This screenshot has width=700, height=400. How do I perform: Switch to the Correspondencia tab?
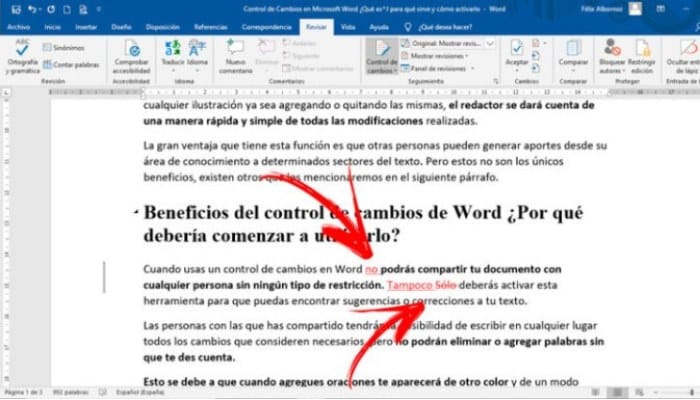coord(267,27)
